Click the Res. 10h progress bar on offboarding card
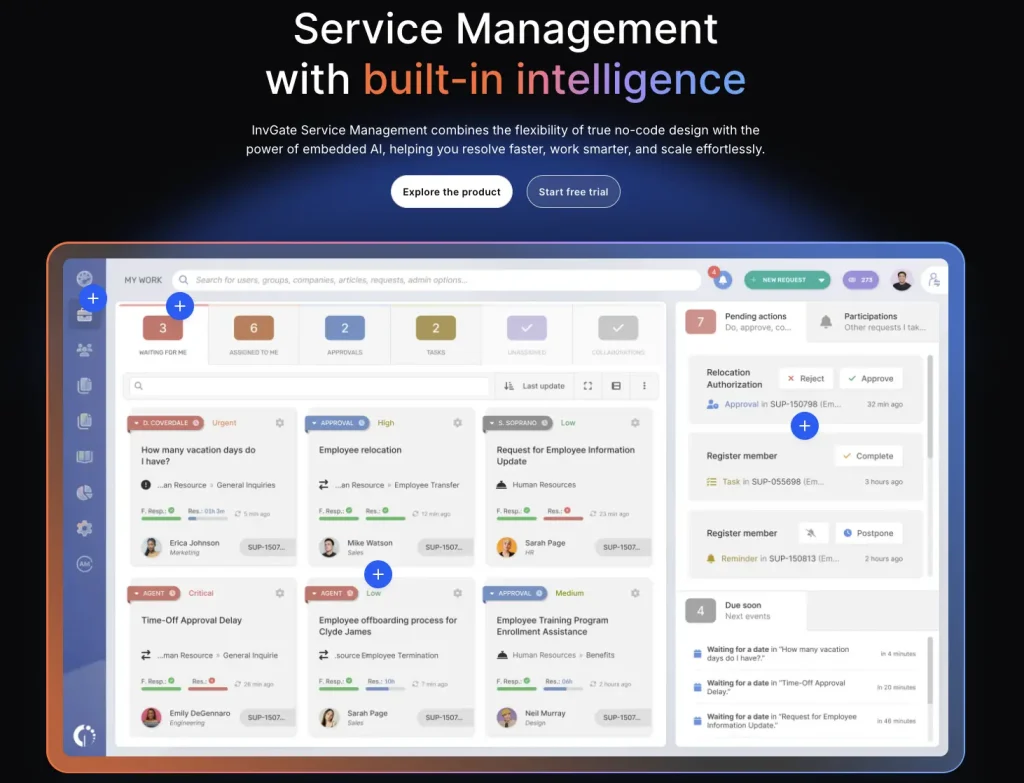This screenshot has width=1024, height=783. 385,689
